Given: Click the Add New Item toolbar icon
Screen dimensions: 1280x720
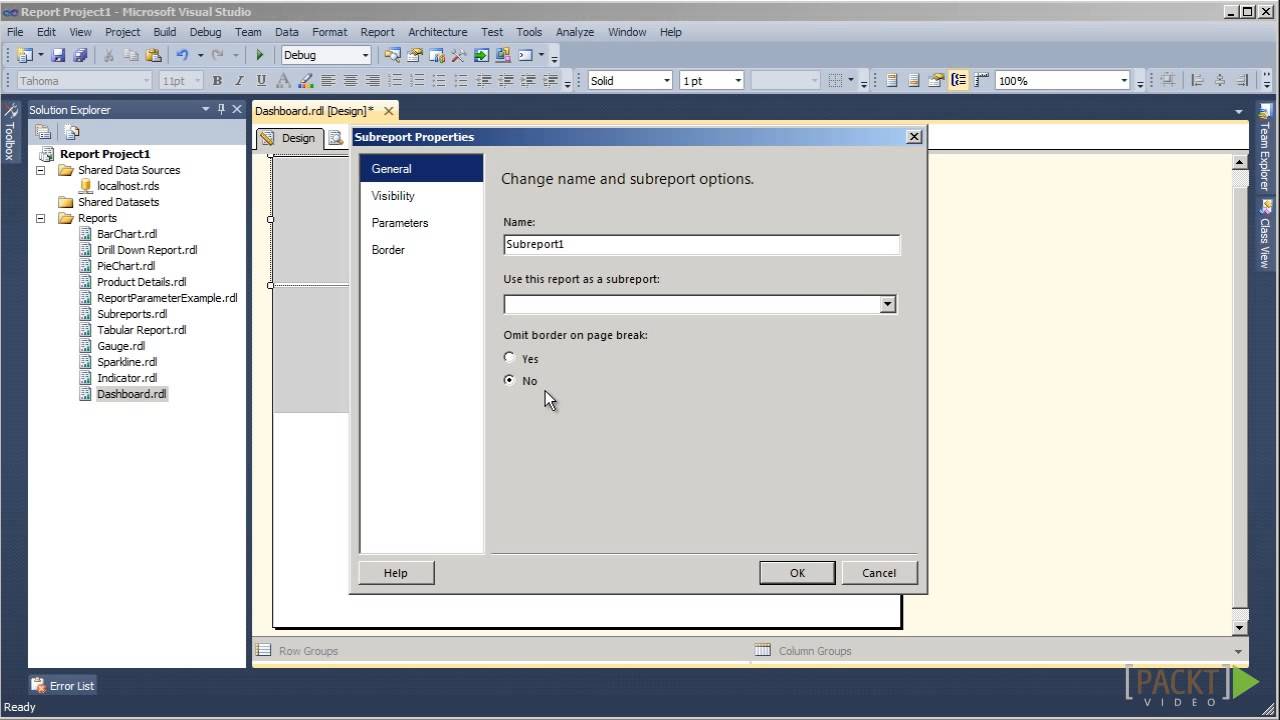Looking at the screenshot, I should (x=24, y=56).
